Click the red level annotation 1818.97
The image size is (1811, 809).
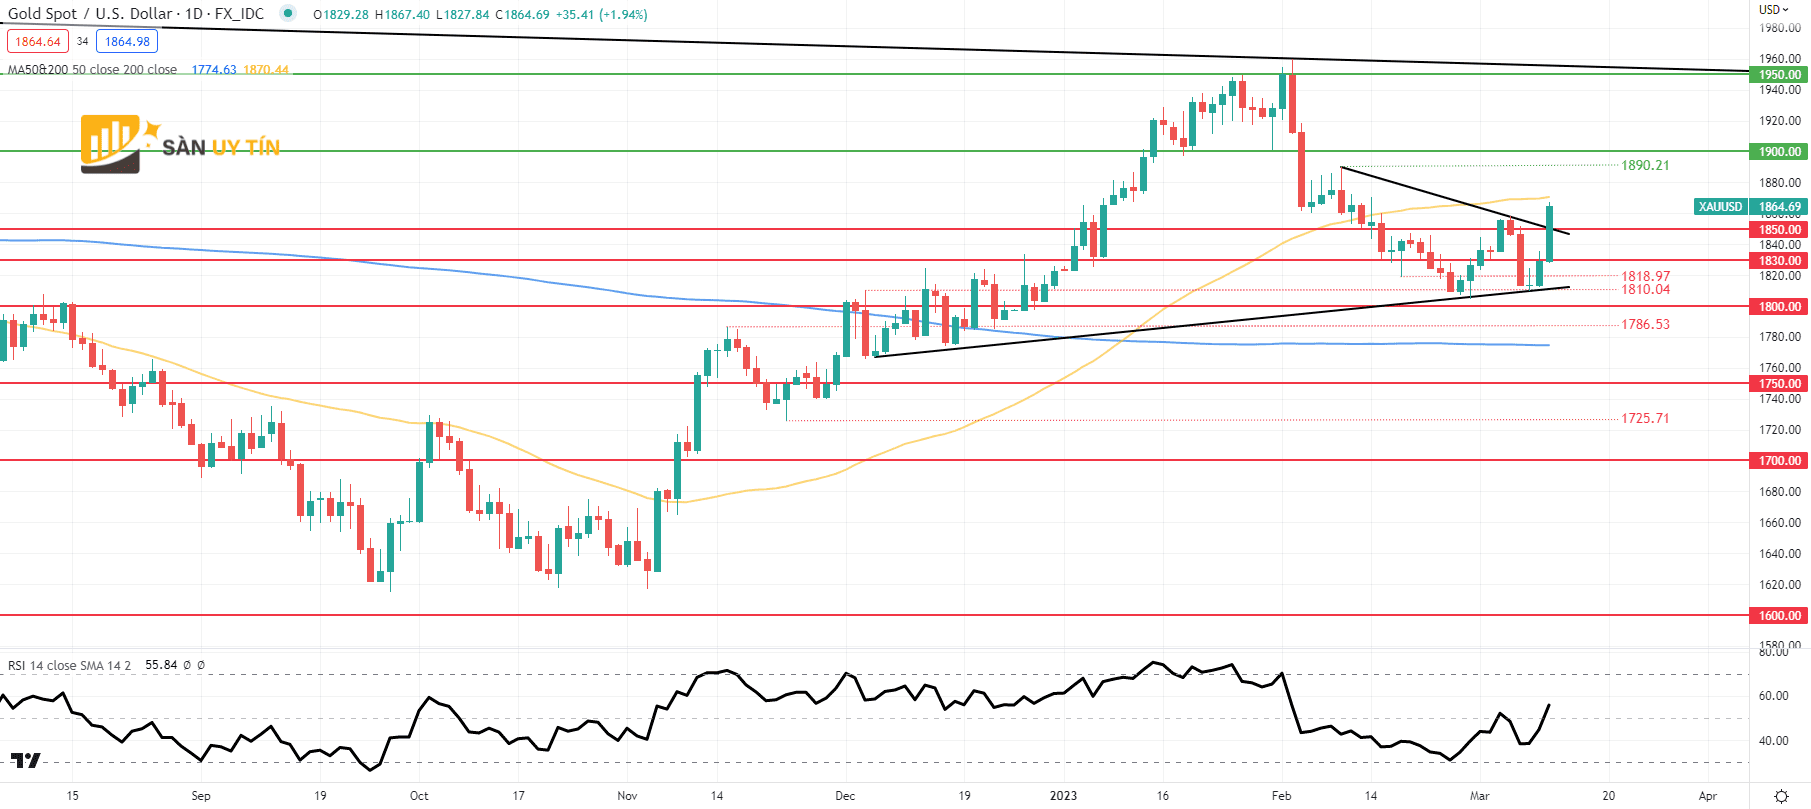point(1645,277)
